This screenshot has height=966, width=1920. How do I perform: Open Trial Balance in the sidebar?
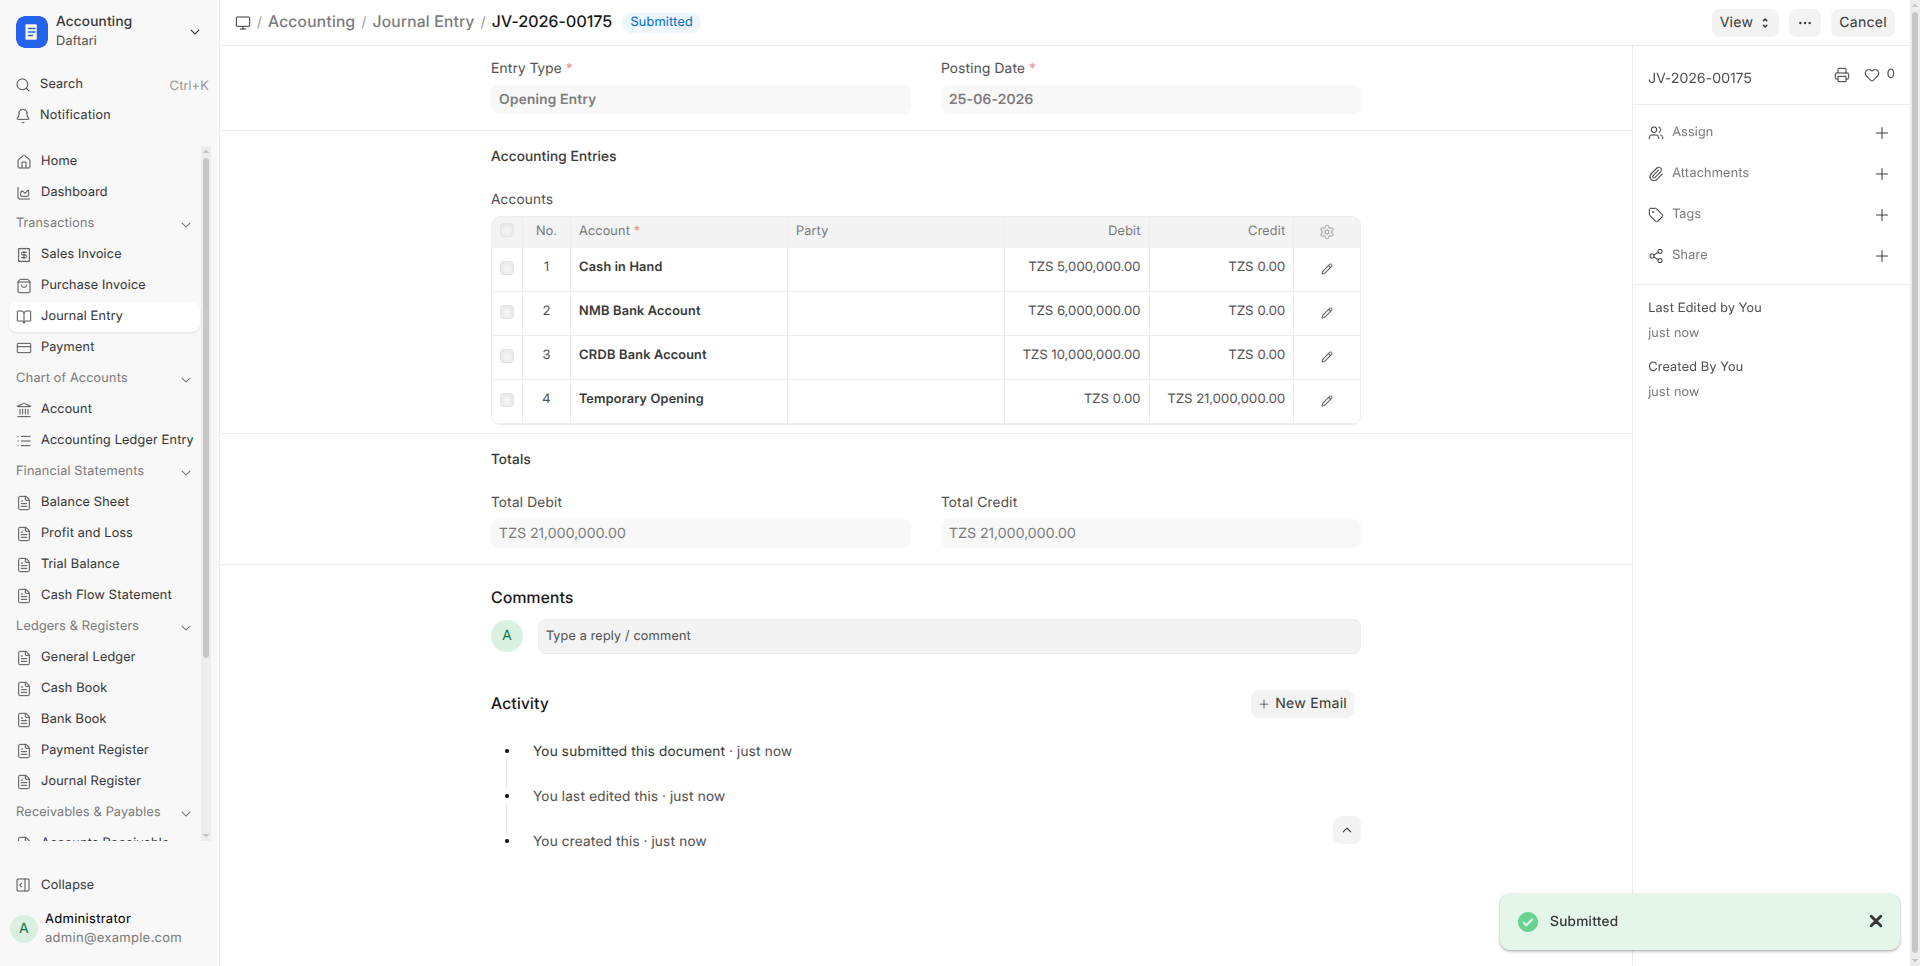(x=80, y=564)
